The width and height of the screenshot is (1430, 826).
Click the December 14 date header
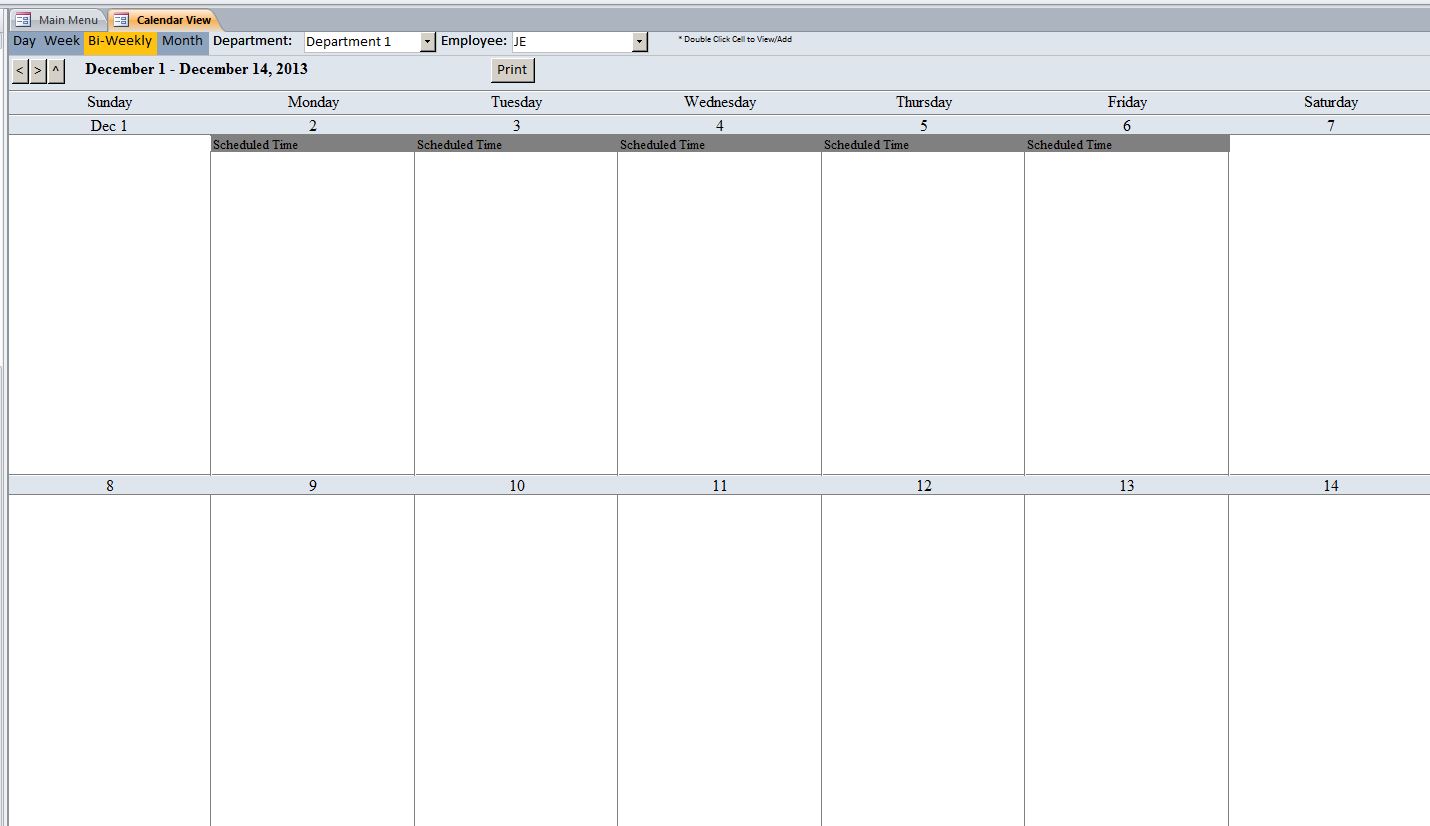[1330, 486]
